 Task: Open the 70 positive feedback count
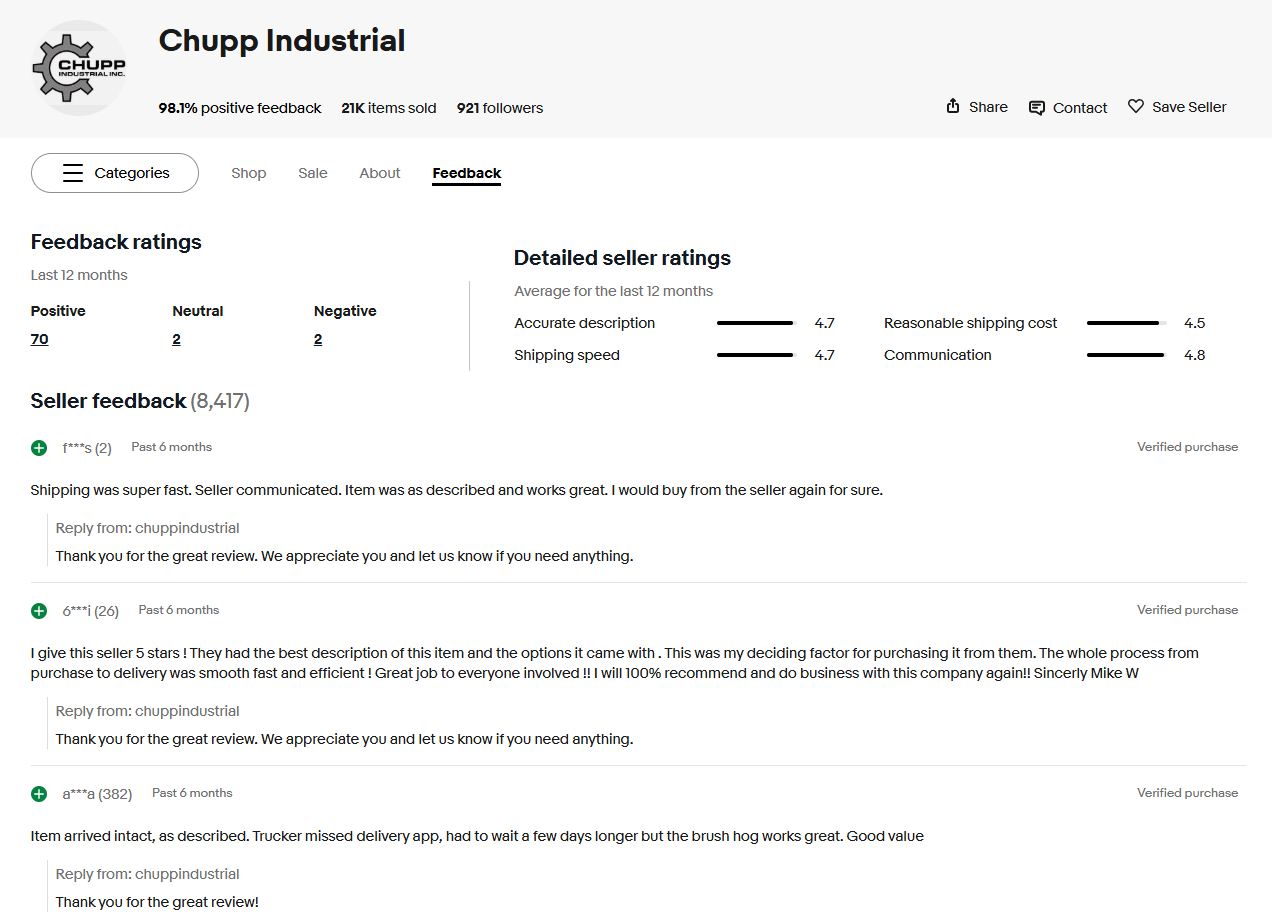pyautogui.click(x=40, y=339)
